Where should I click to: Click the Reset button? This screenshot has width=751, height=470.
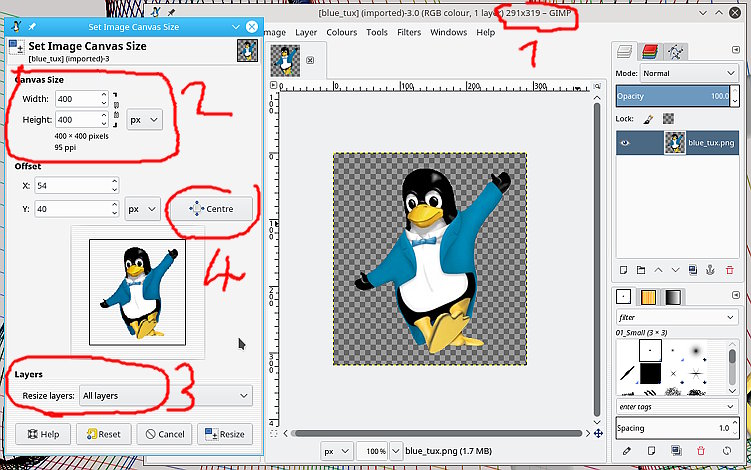point(103,434)
